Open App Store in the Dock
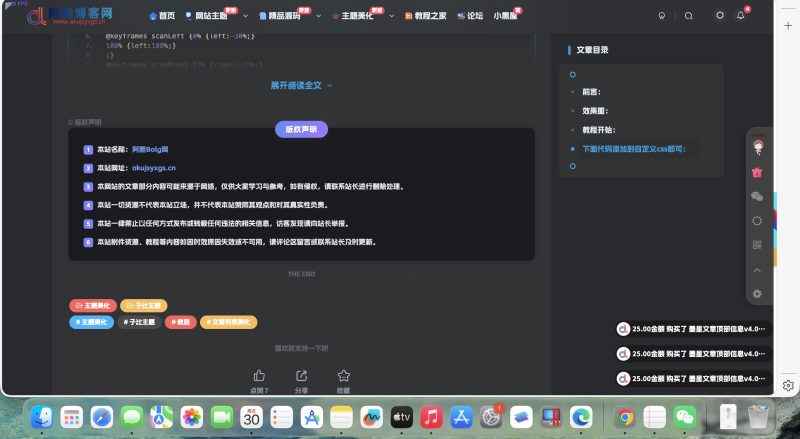The height and width of the screenshot is (439, 800). 461,417
